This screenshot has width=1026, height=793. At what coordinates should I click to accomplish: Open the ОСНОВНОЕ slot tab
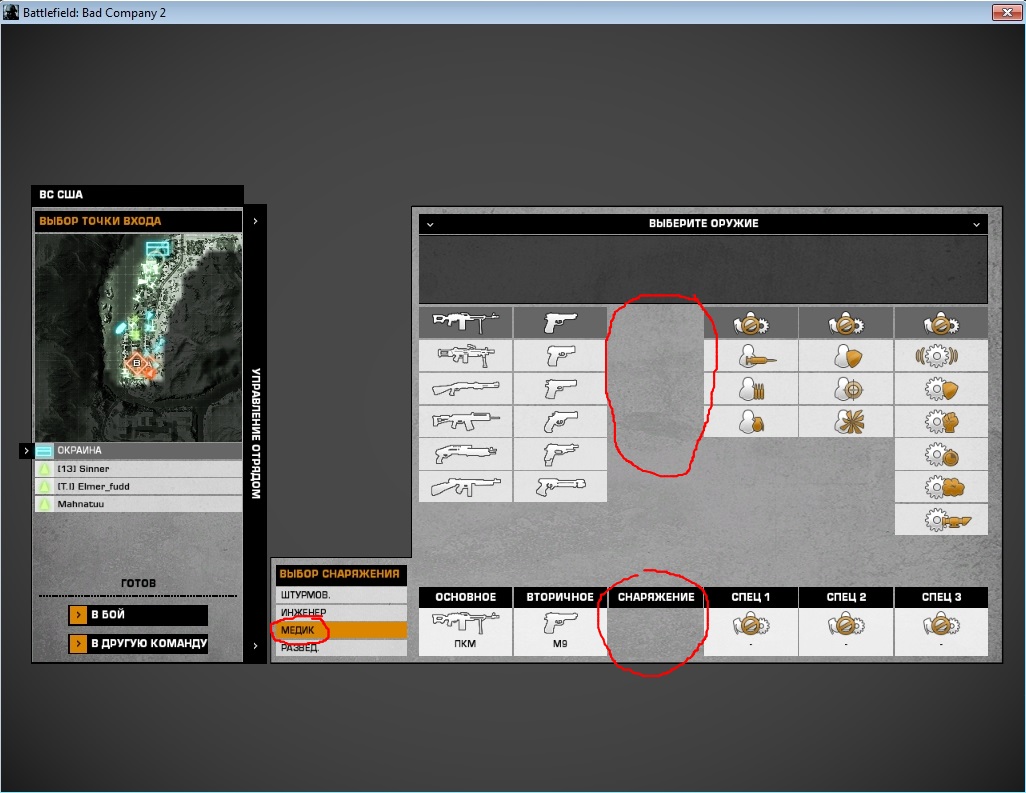click(x=465, y=597)
